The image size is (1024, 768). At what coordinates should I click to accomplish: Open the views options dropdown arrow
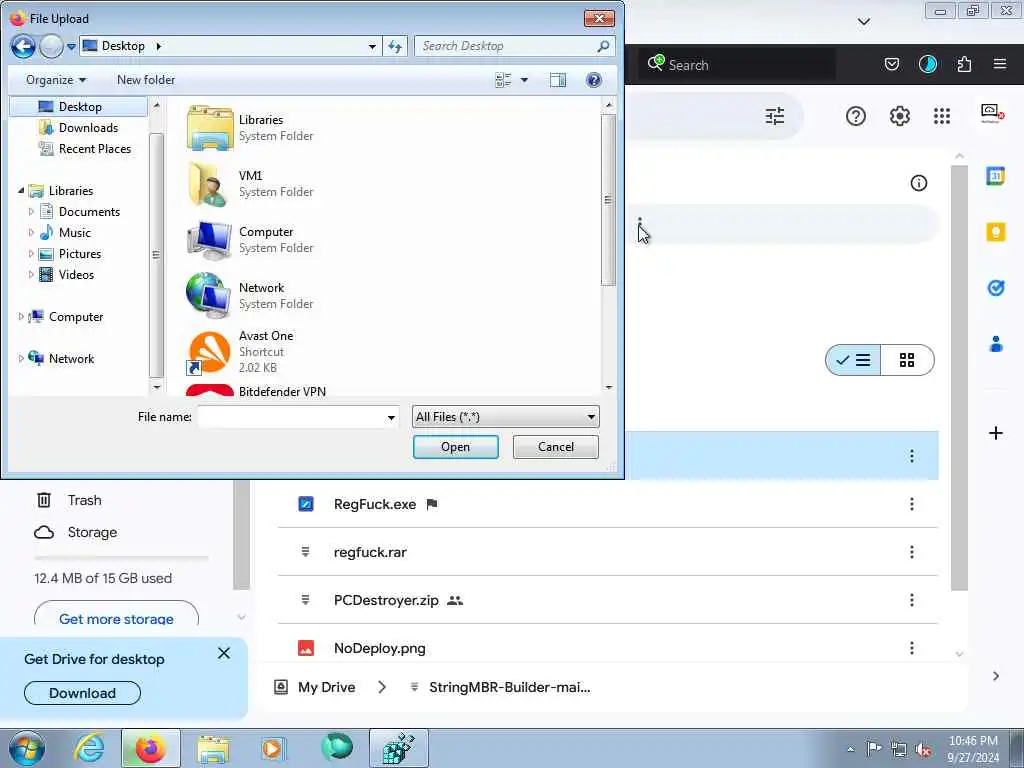(x=524, y=80)
